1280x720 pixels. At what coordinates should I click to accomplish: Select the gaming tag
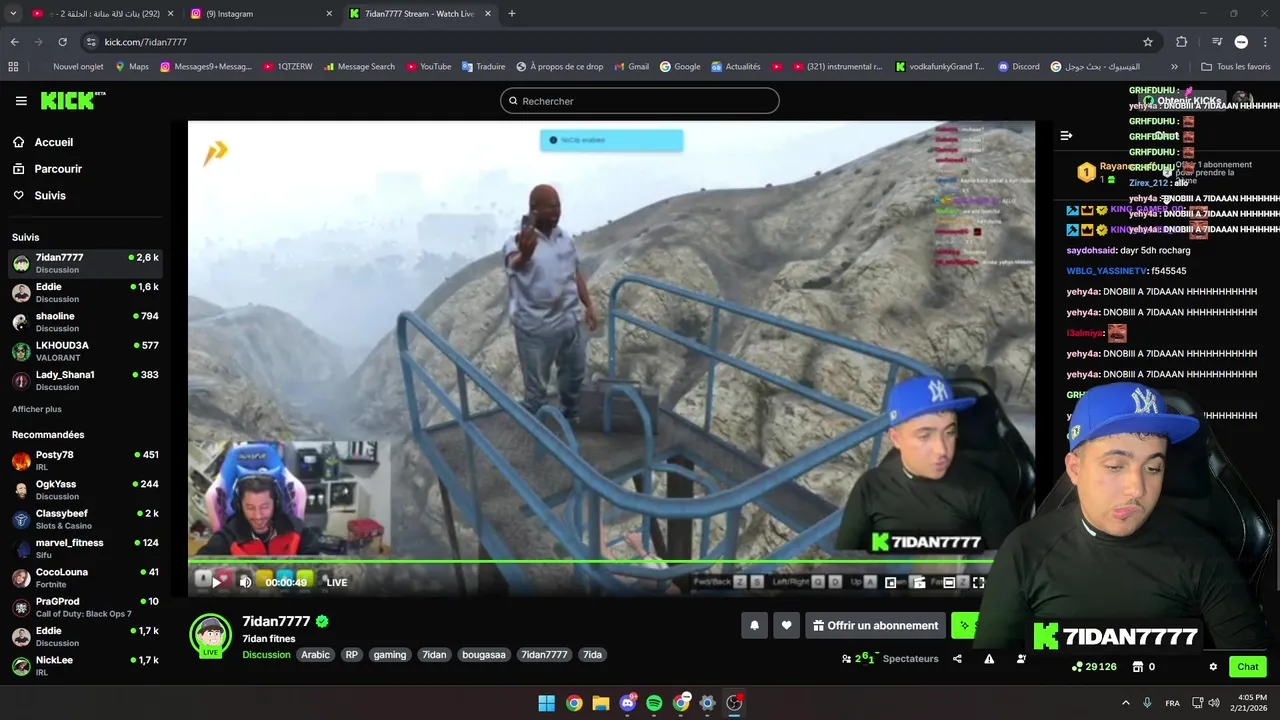(x=390, y=655)
